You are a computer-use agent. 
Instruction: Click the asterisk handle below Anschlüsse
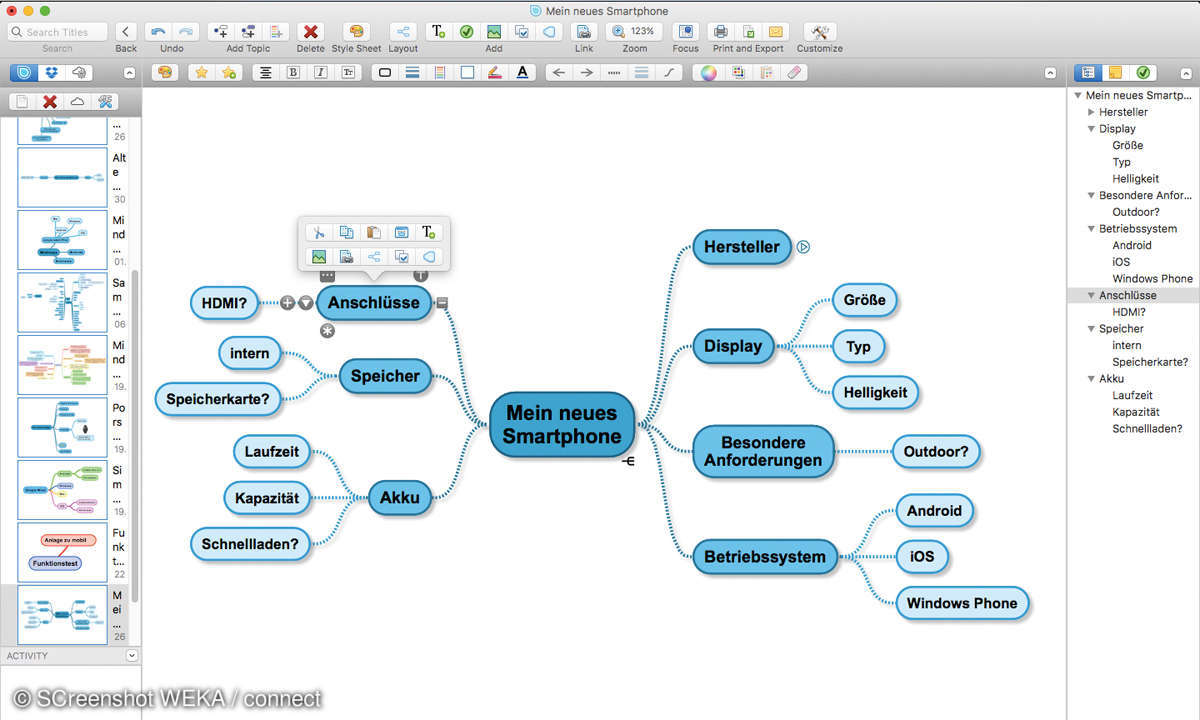click(327, 331)
